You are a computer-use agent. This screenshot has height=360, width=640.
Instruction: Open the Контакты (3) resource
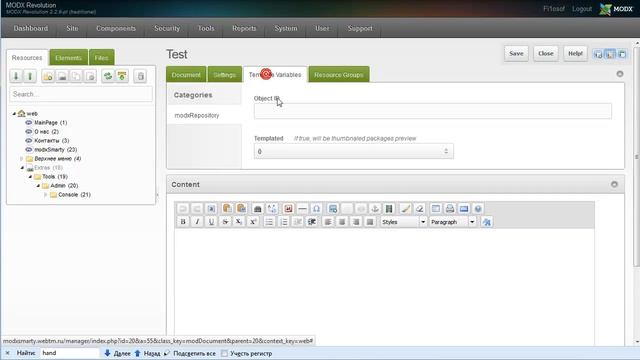tap(52, 140)
